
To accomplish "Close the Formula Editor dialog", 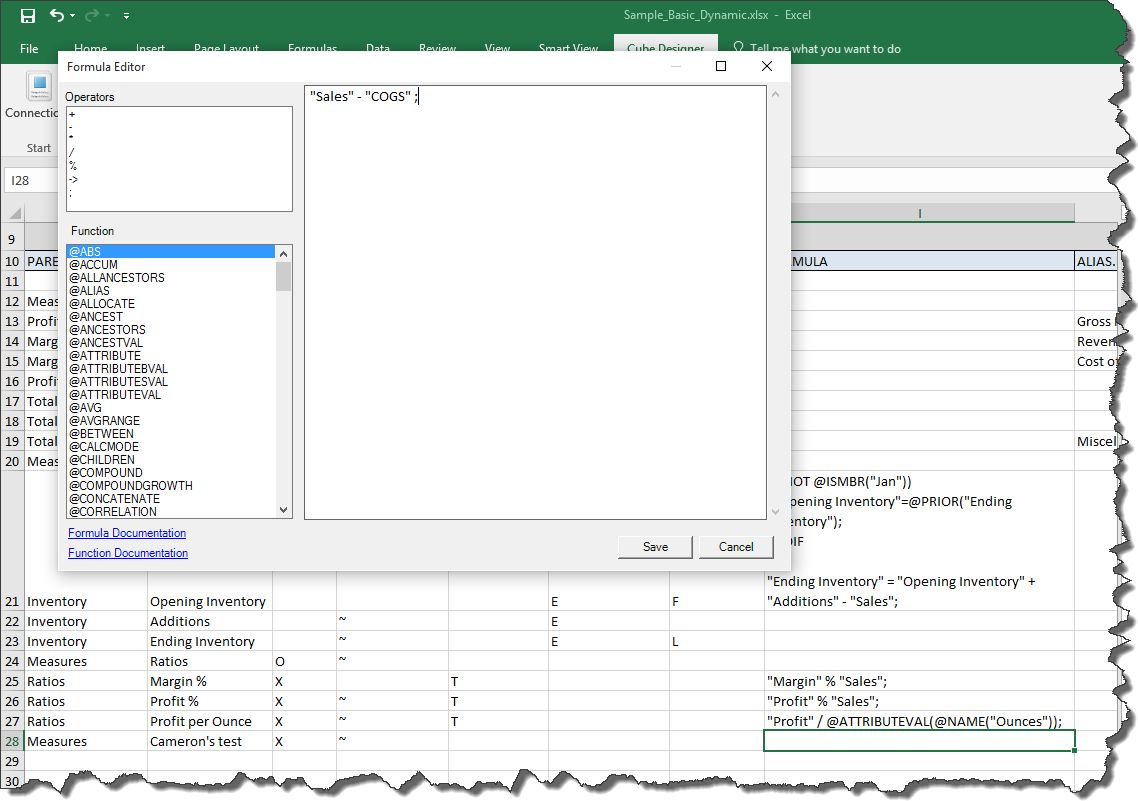I will tap(766, 66).
